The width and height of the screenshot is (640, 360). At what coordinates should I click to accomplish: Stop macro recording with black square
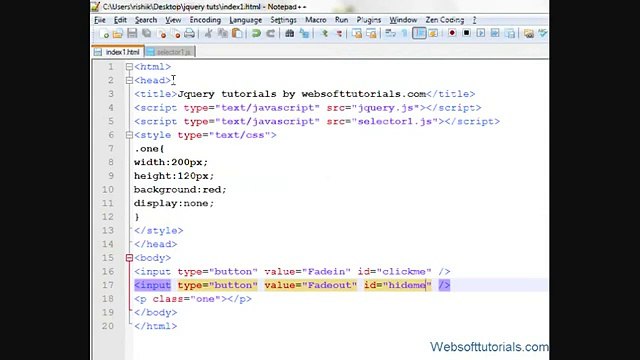(x=467, y=33)
